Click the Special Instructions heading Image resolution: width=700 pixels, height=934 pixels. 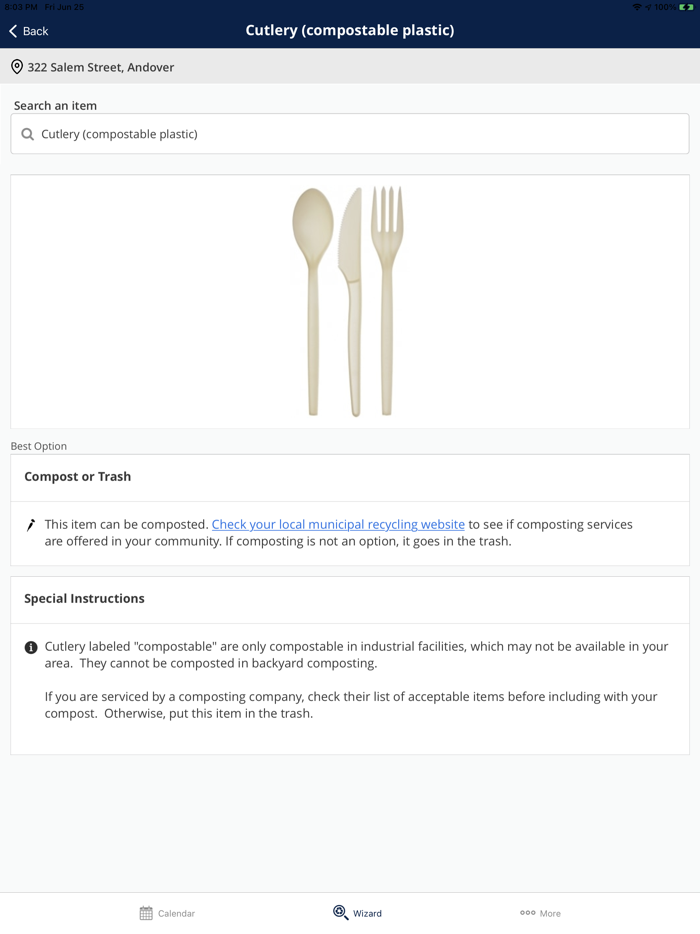point(85,599)
